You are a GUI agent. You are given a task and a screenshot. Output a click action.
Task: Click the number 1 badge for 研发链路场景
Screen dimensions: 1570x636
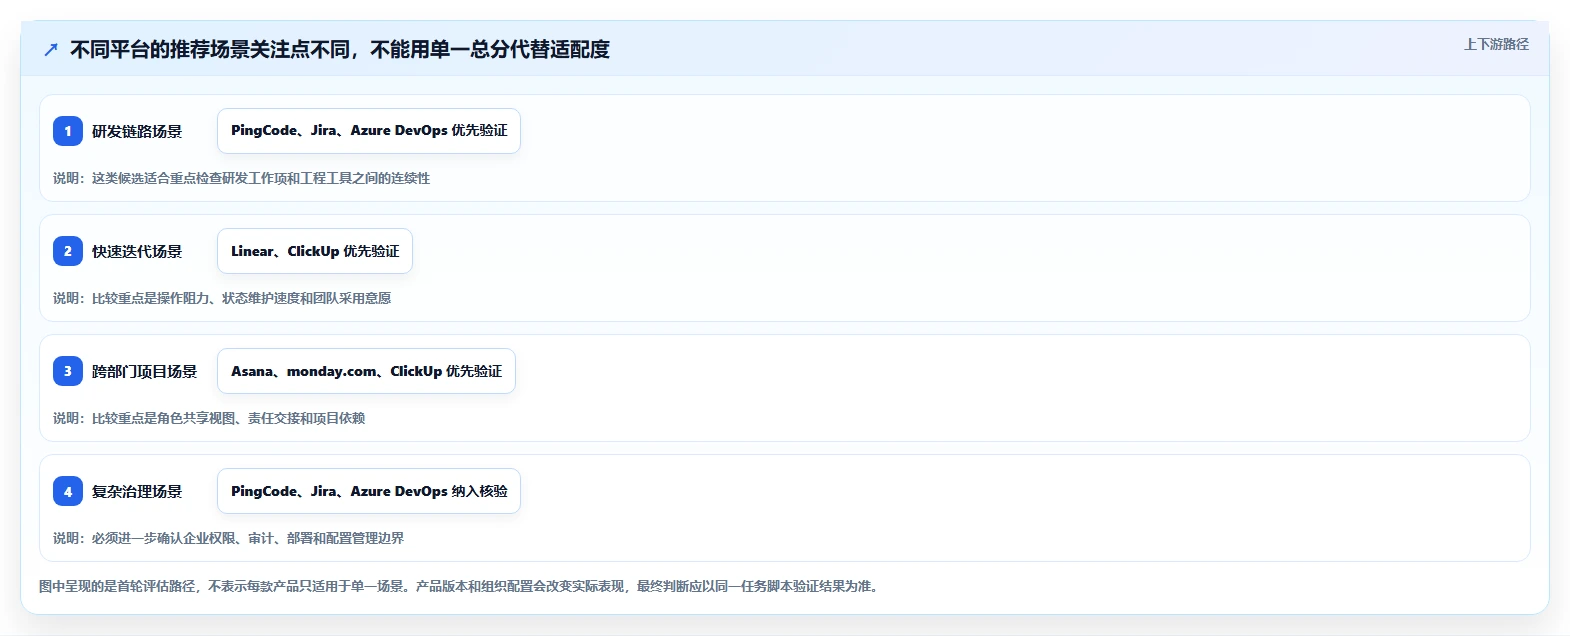click(68, 131)
